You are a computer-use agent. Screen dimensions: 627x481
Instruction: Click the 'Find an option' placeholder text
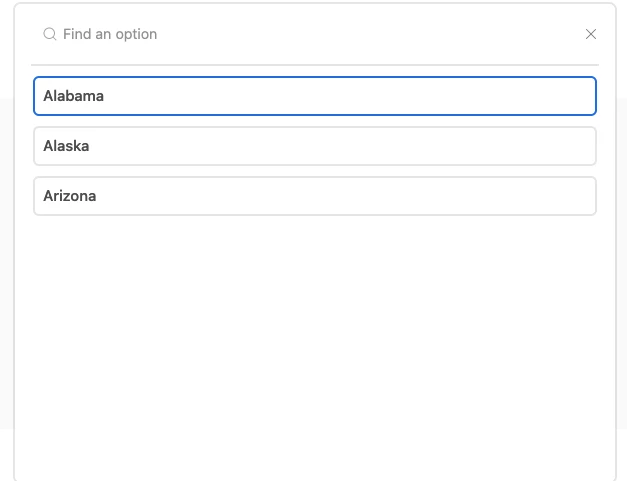pyautogui.click(x=110, y=34)
